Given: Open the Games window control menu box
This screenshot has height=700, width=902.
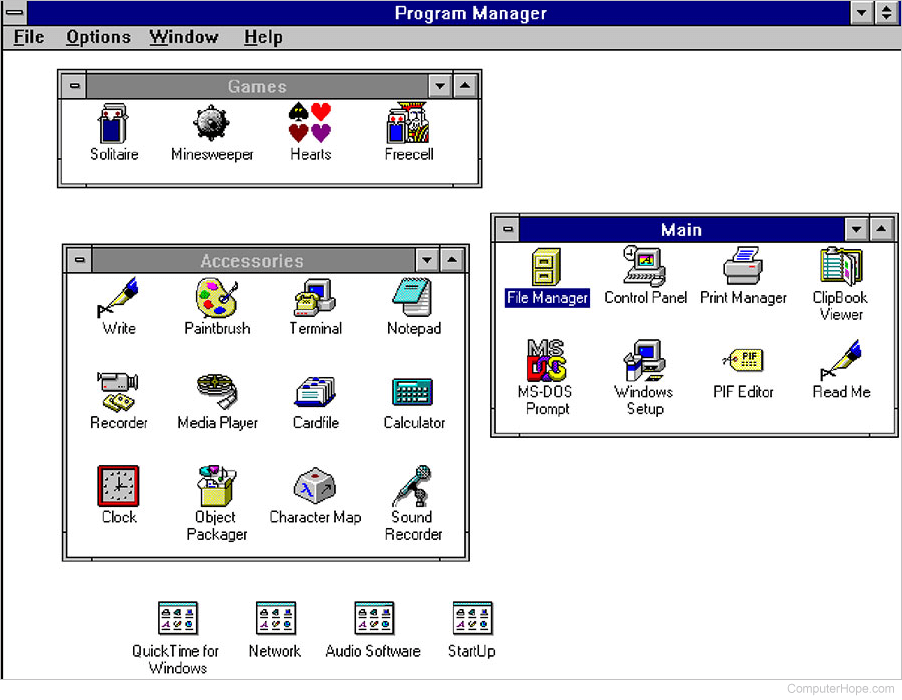Looking at the screenshot, I should pos(74,86).
